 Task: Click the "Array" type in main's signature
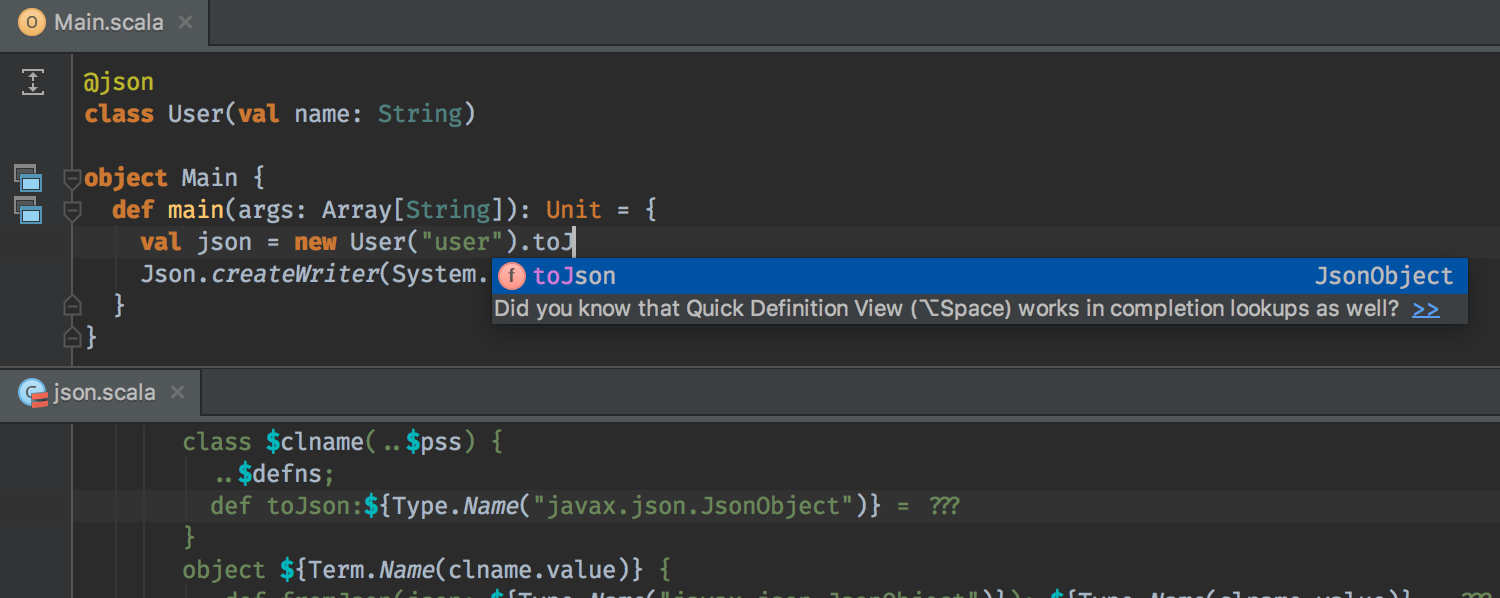point(356,210)
